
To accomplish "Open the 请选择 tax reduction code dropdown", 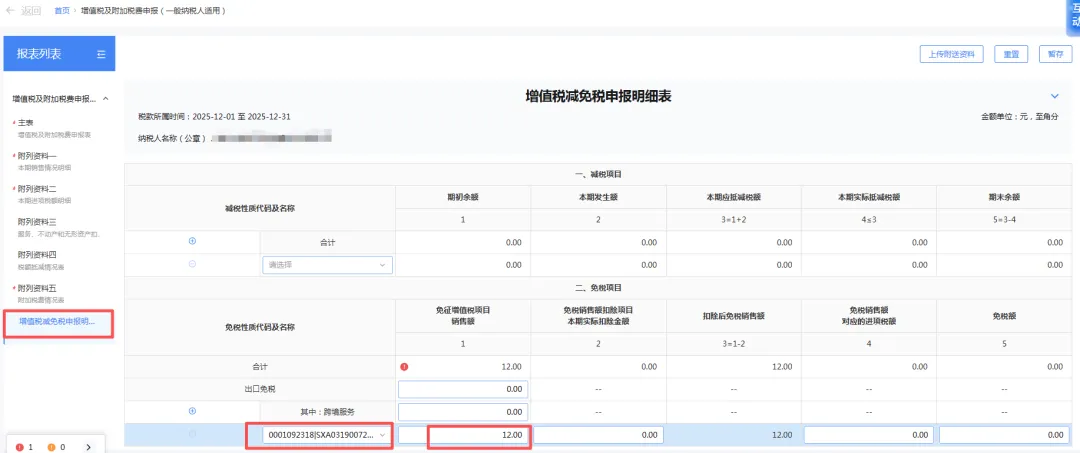I will (x=327, y=265).
